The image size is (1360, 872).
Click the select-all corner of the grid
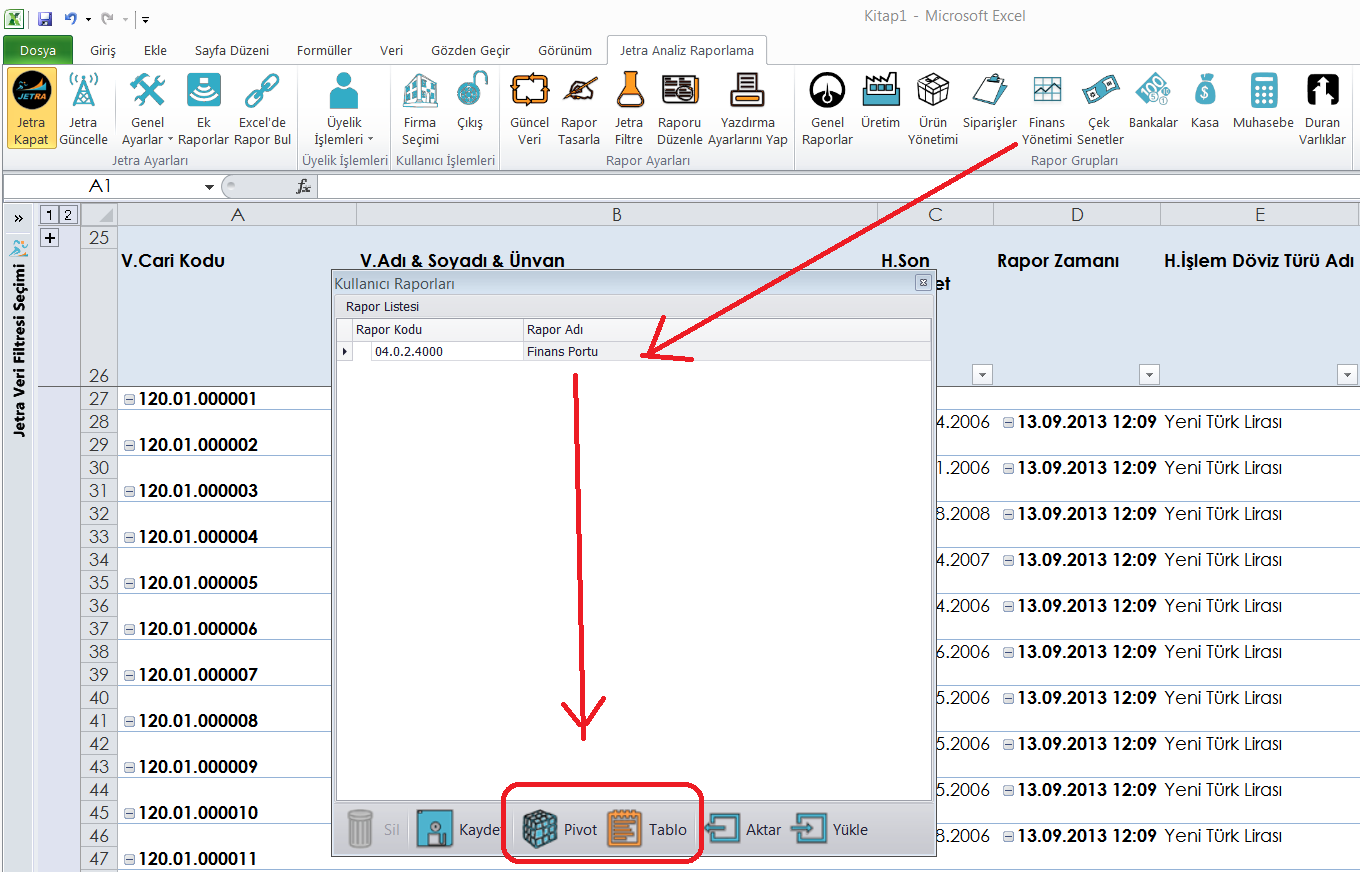pyautogui.click(x=99, y=214)
